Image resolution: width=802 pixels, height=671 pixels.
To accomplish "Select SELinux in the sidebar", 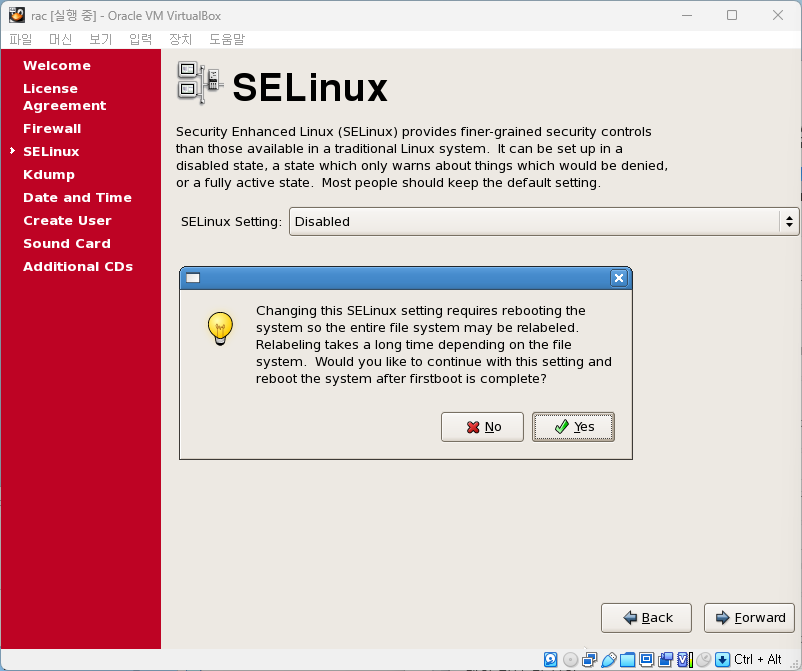I will [x=51, y=151].
